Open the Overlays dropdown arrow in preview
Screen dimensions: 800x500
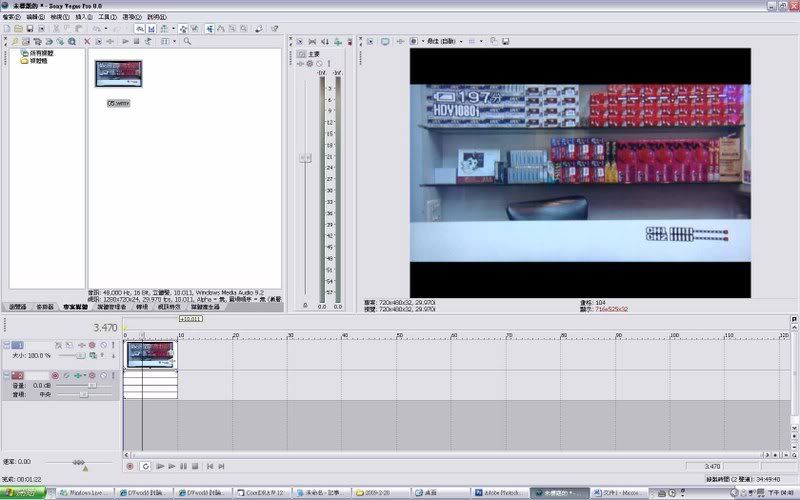481,41
